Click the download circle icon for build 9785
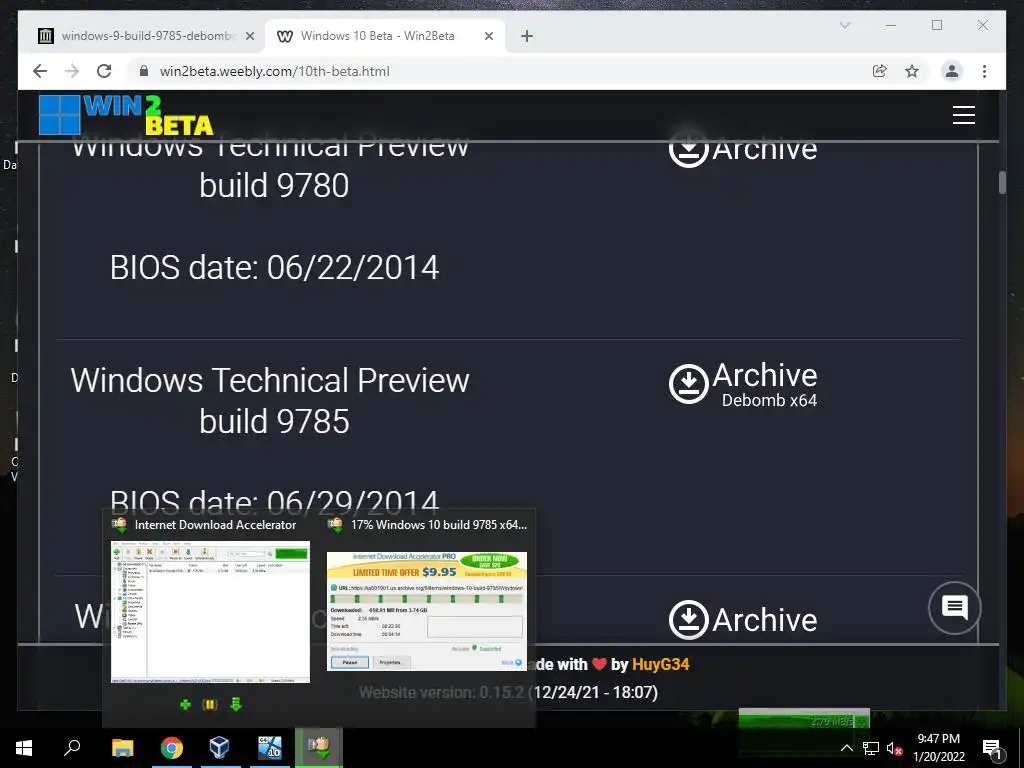This screenshot has height=768, width=1024. tap(688, 384)
